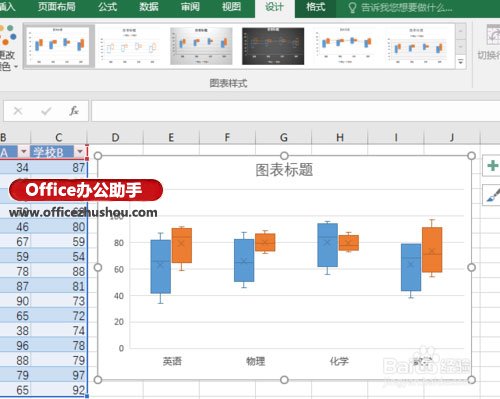Viewport: 500px width, 399px height.
Task: Click the 物理 category axis label
Action: [x=255, y=361]
